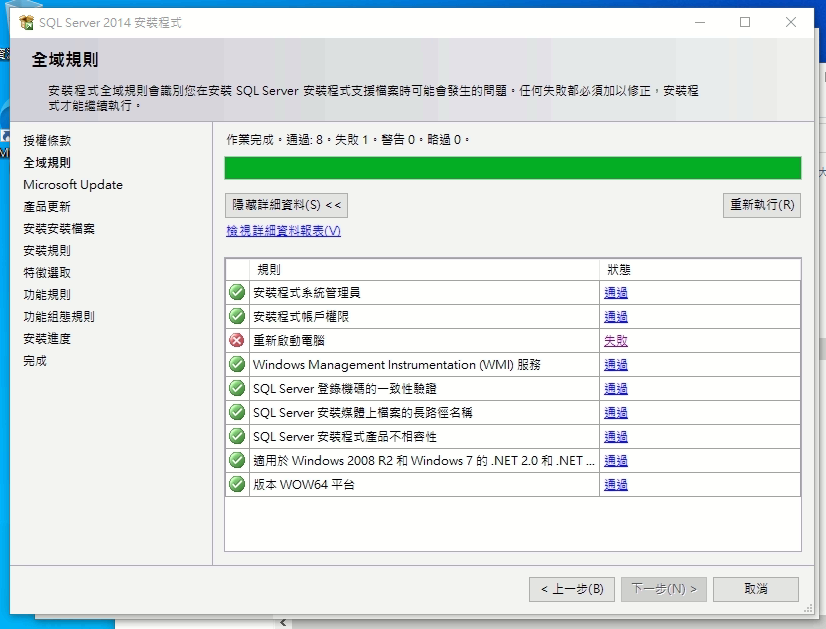Click the 規則 column header
The width and height of the screenshot is (826, 629).
coord(425,270)
